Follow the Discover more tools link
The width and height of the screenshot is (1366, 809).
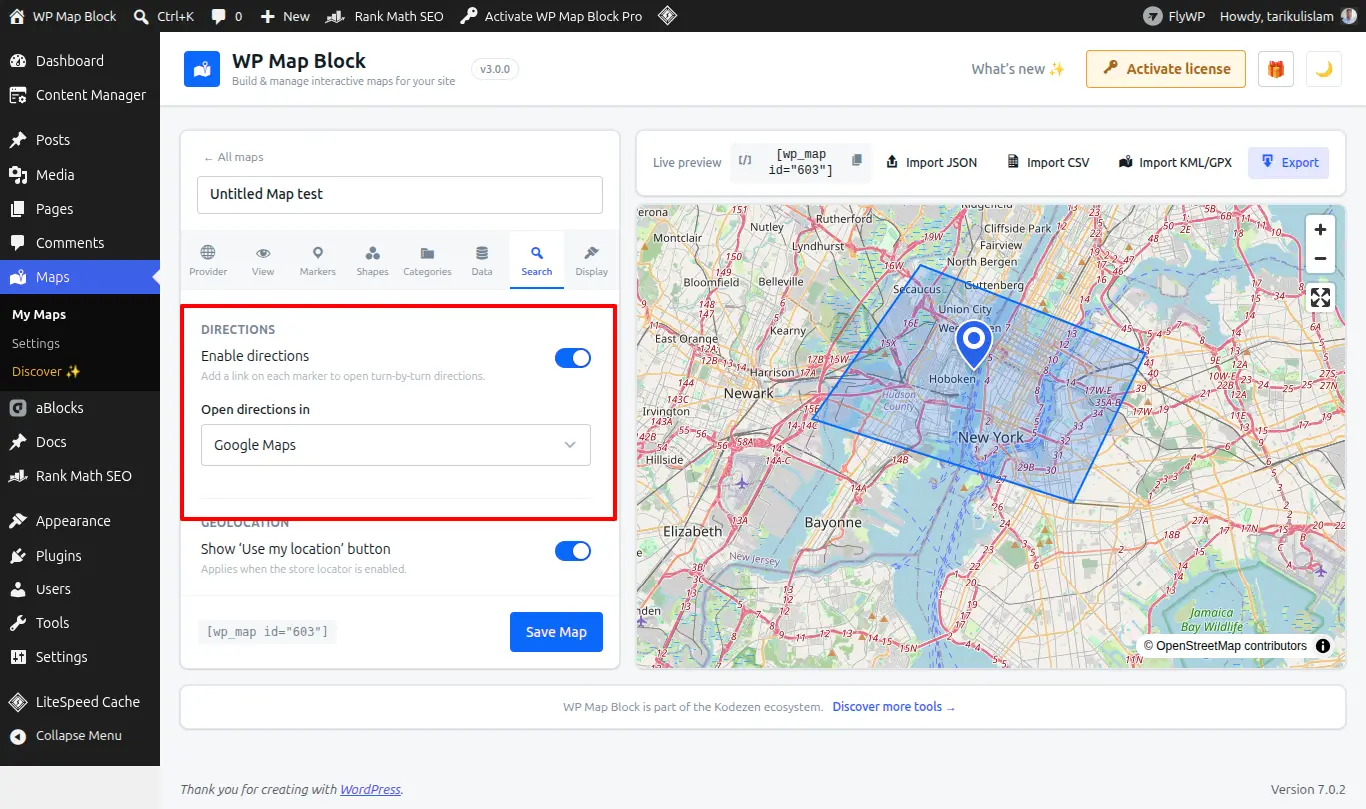tap(894, 707)
